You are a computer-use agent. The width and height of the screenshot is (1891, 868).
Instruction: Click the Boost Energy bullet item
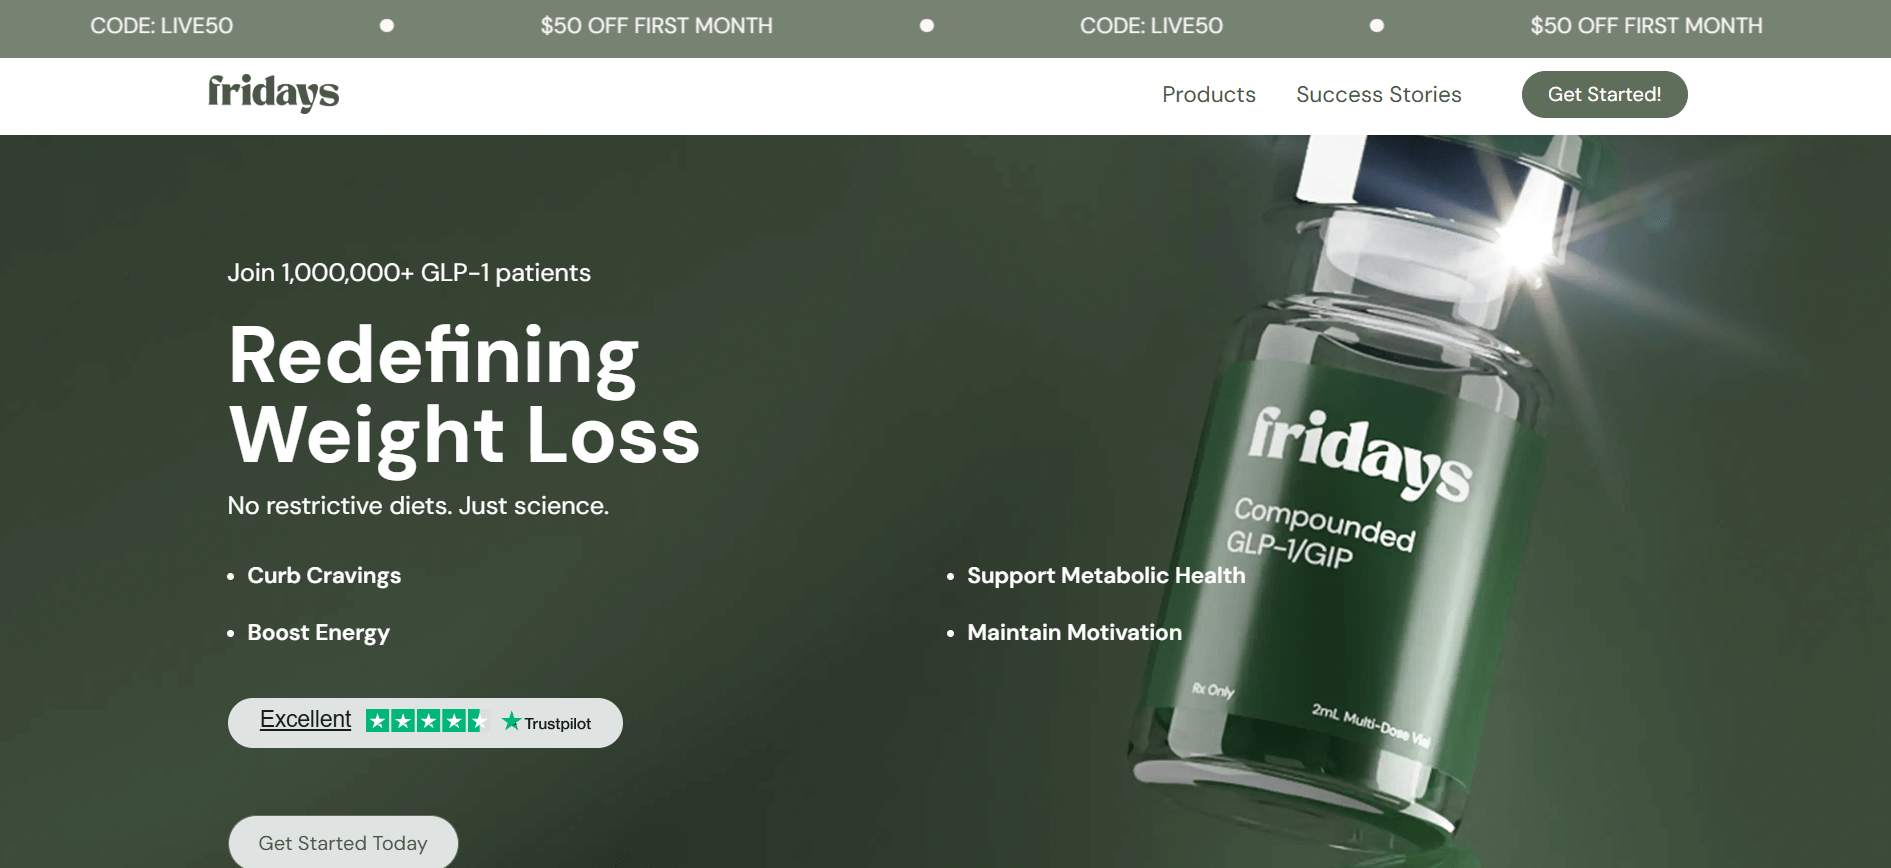click(318, 633)
